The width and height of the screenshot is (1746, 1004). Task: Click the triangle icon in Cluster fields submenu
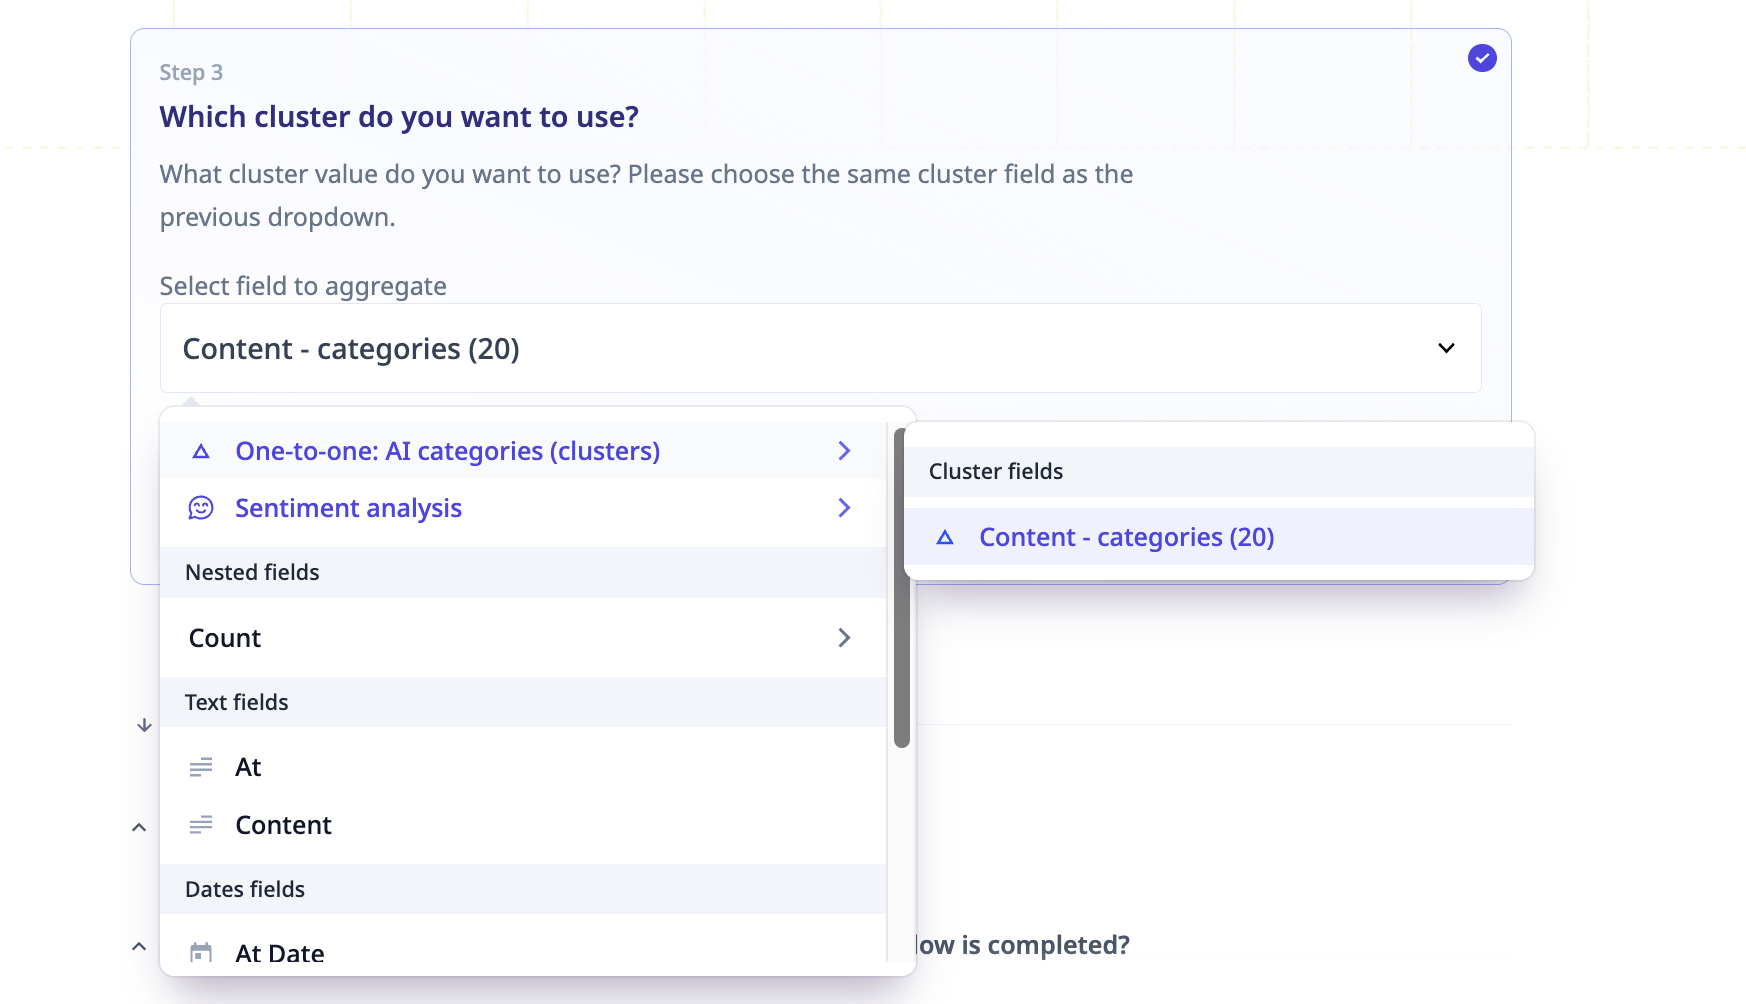945,538
